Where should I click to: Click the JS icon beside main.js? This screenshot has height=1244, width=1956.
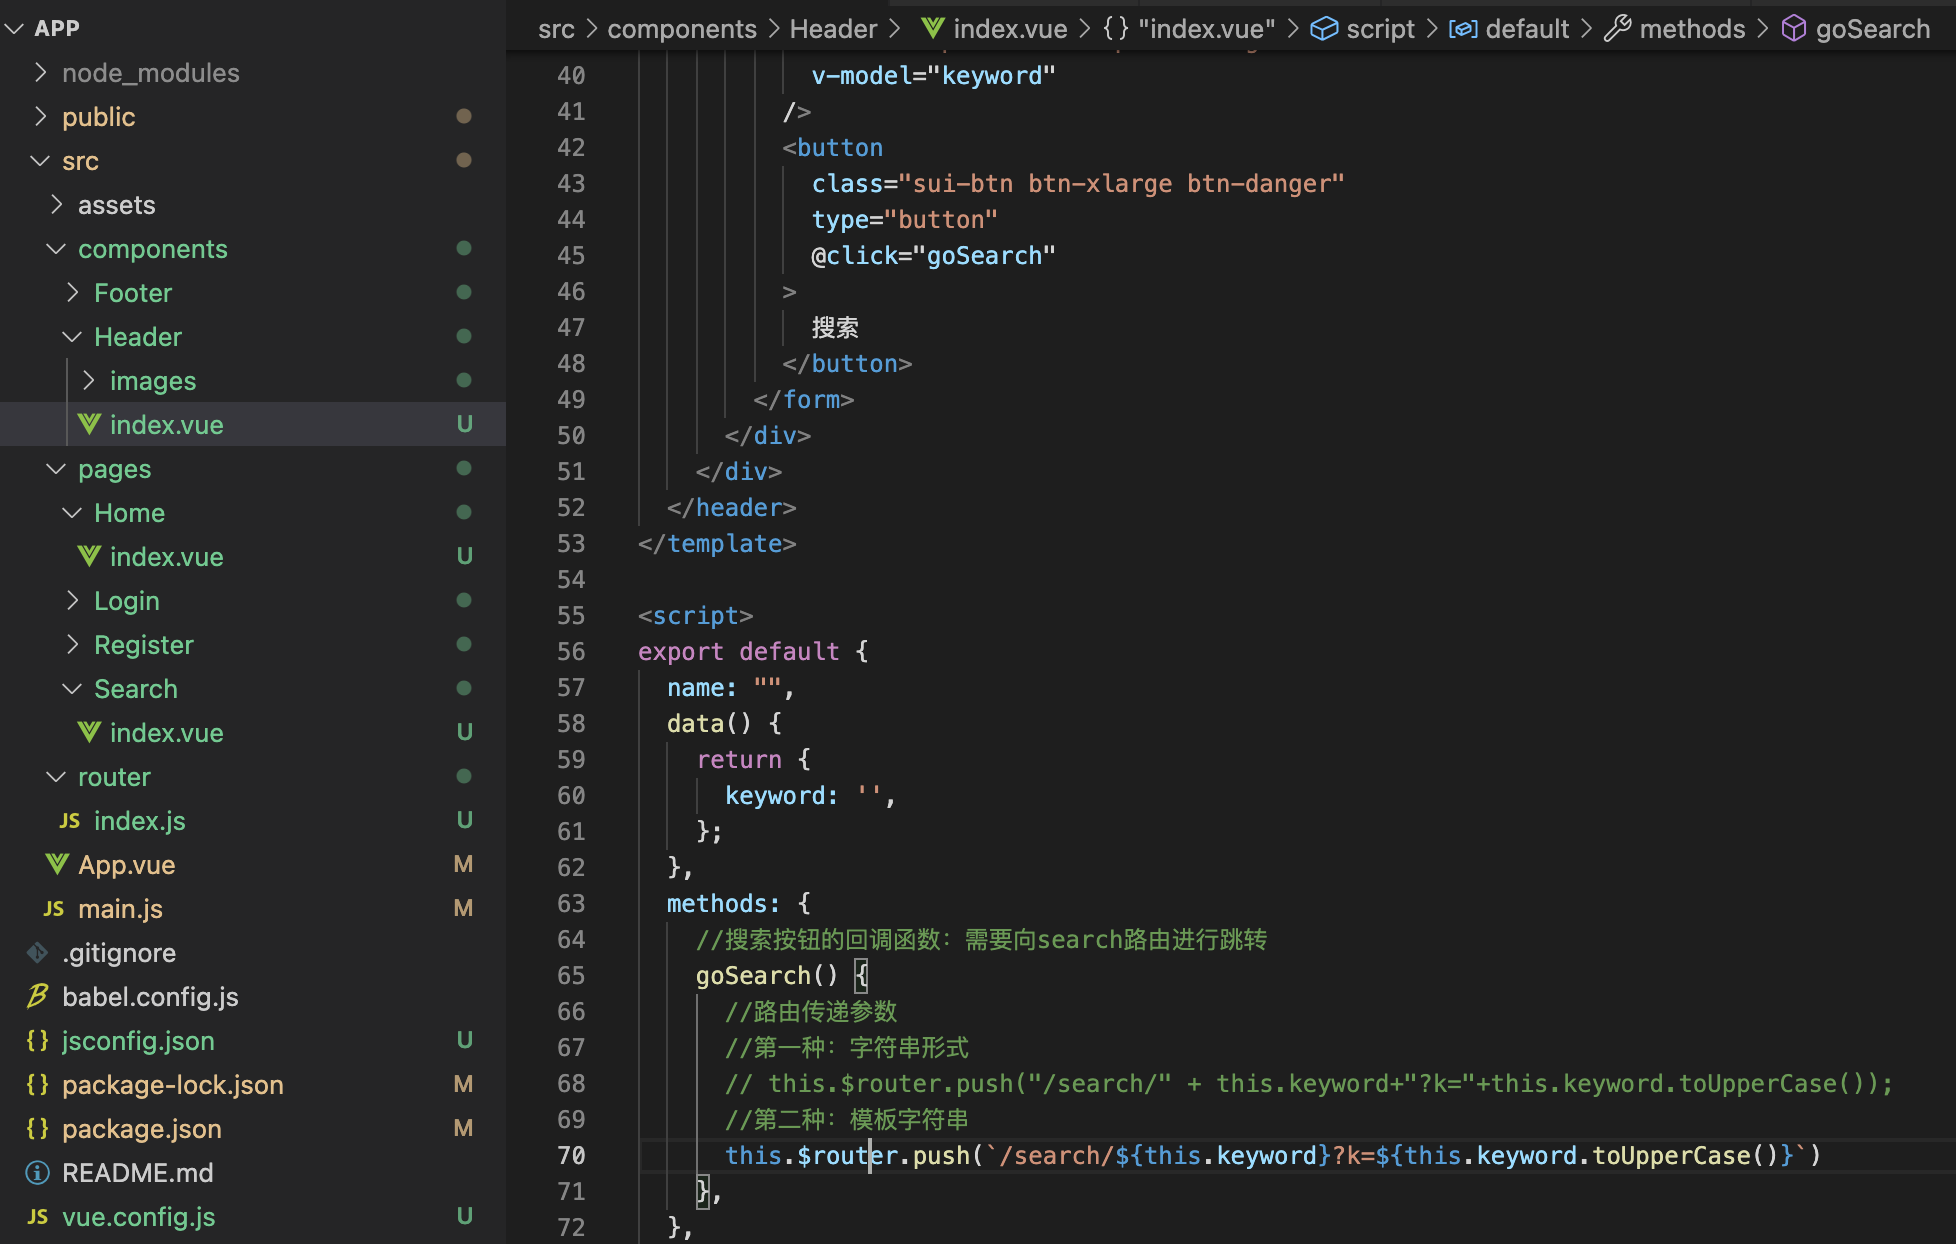54,908
